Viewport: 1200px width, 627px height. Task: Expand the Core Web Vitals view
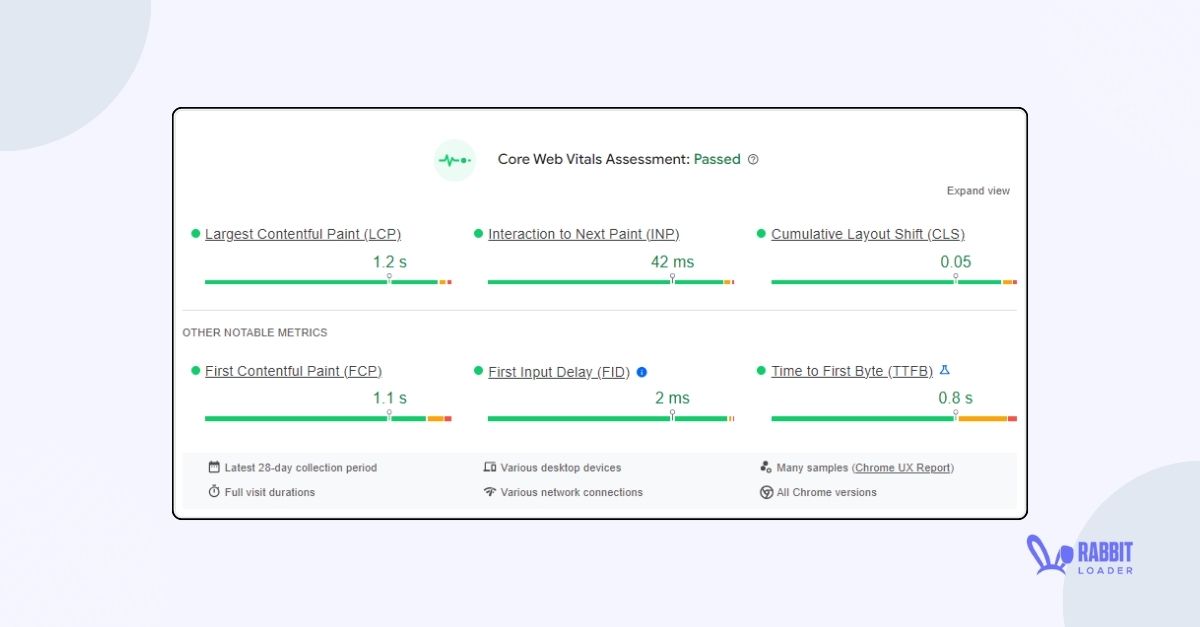tap(978, 191)
